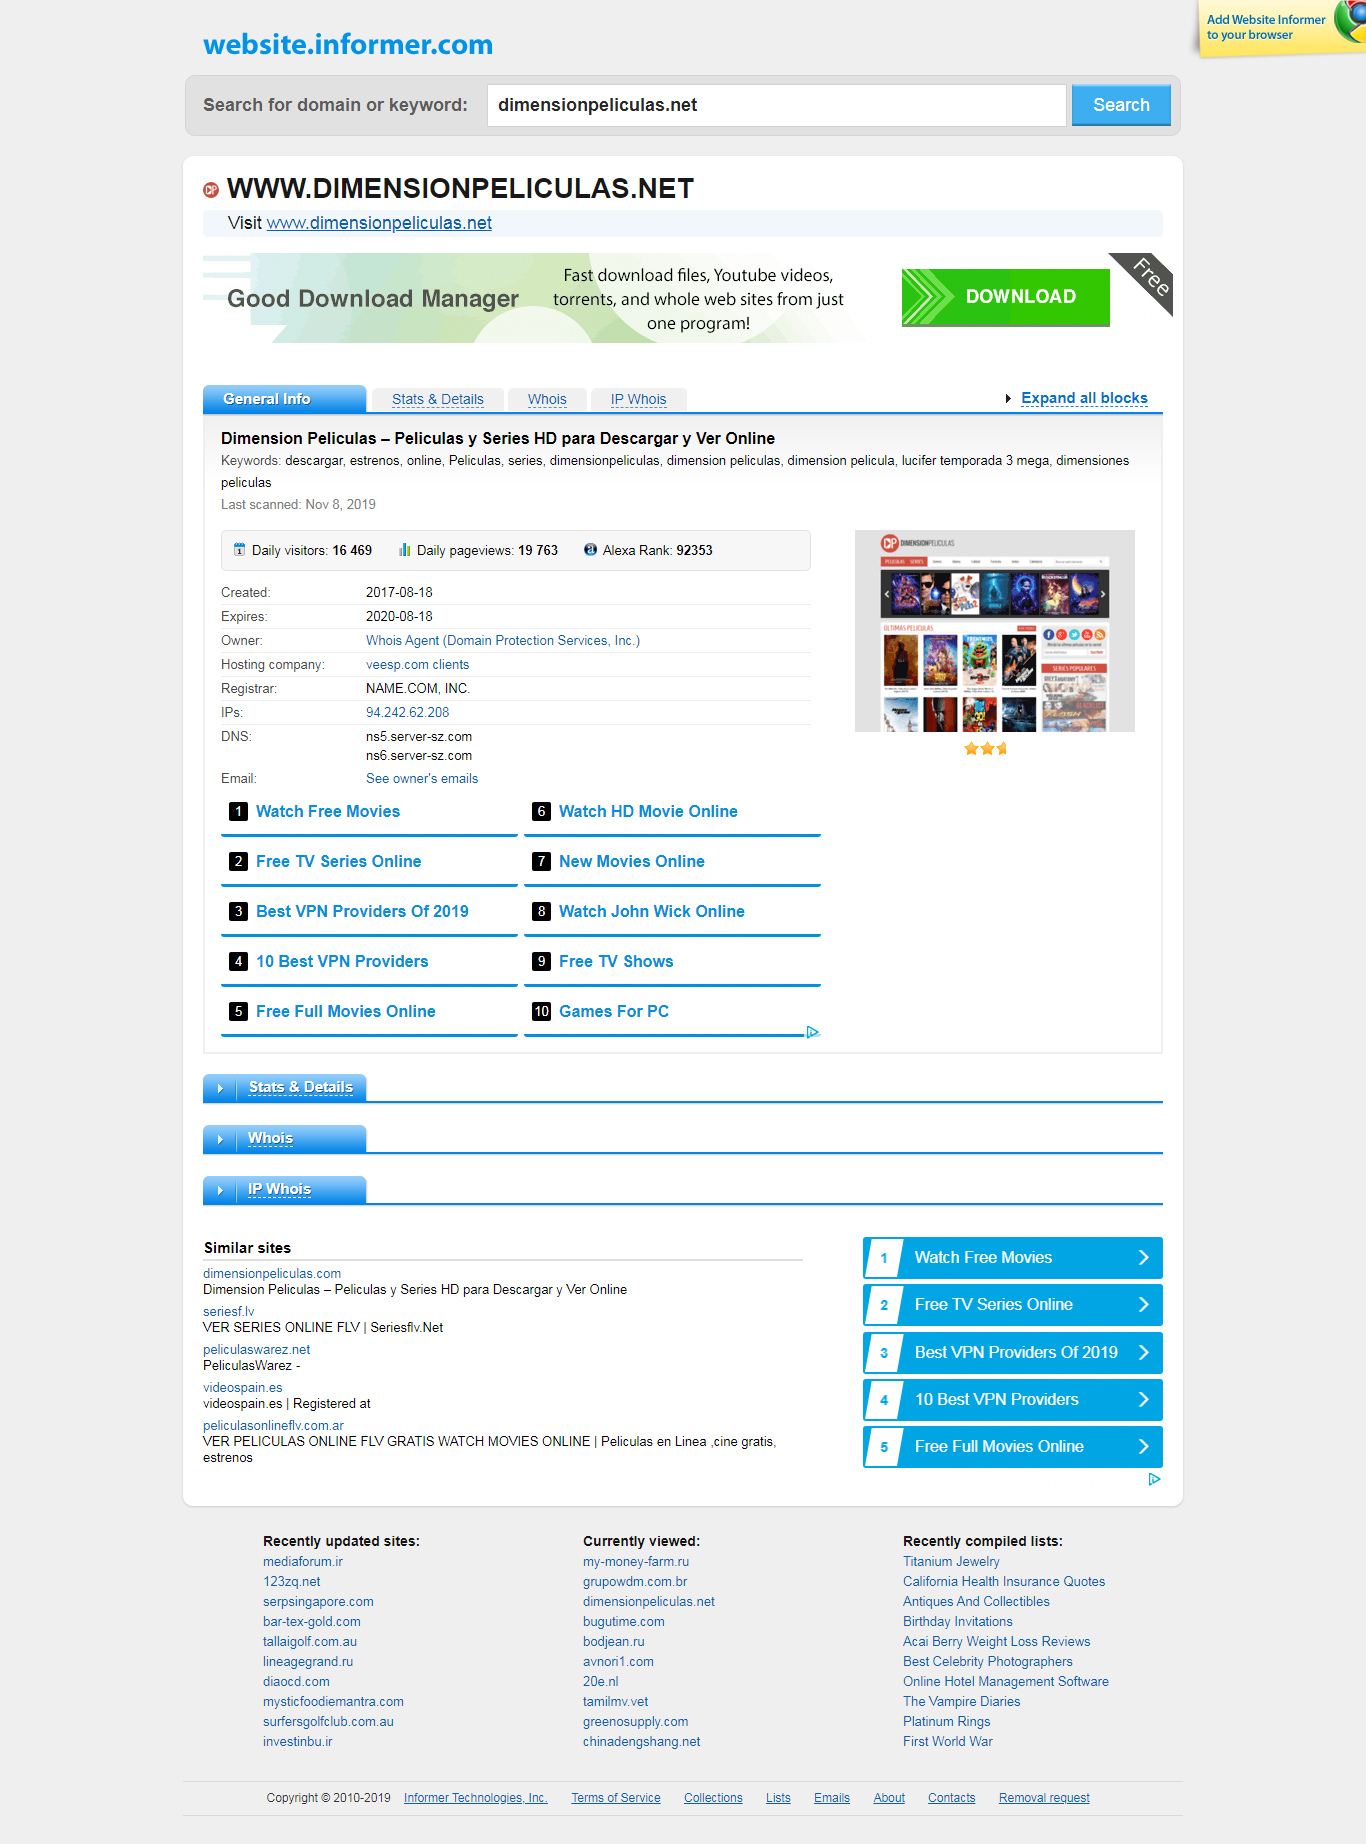Open recently updated site serpsingapore.com
This screenshot has height=1844, width=1366.
pyautogui.click(x=318, y=1602)
